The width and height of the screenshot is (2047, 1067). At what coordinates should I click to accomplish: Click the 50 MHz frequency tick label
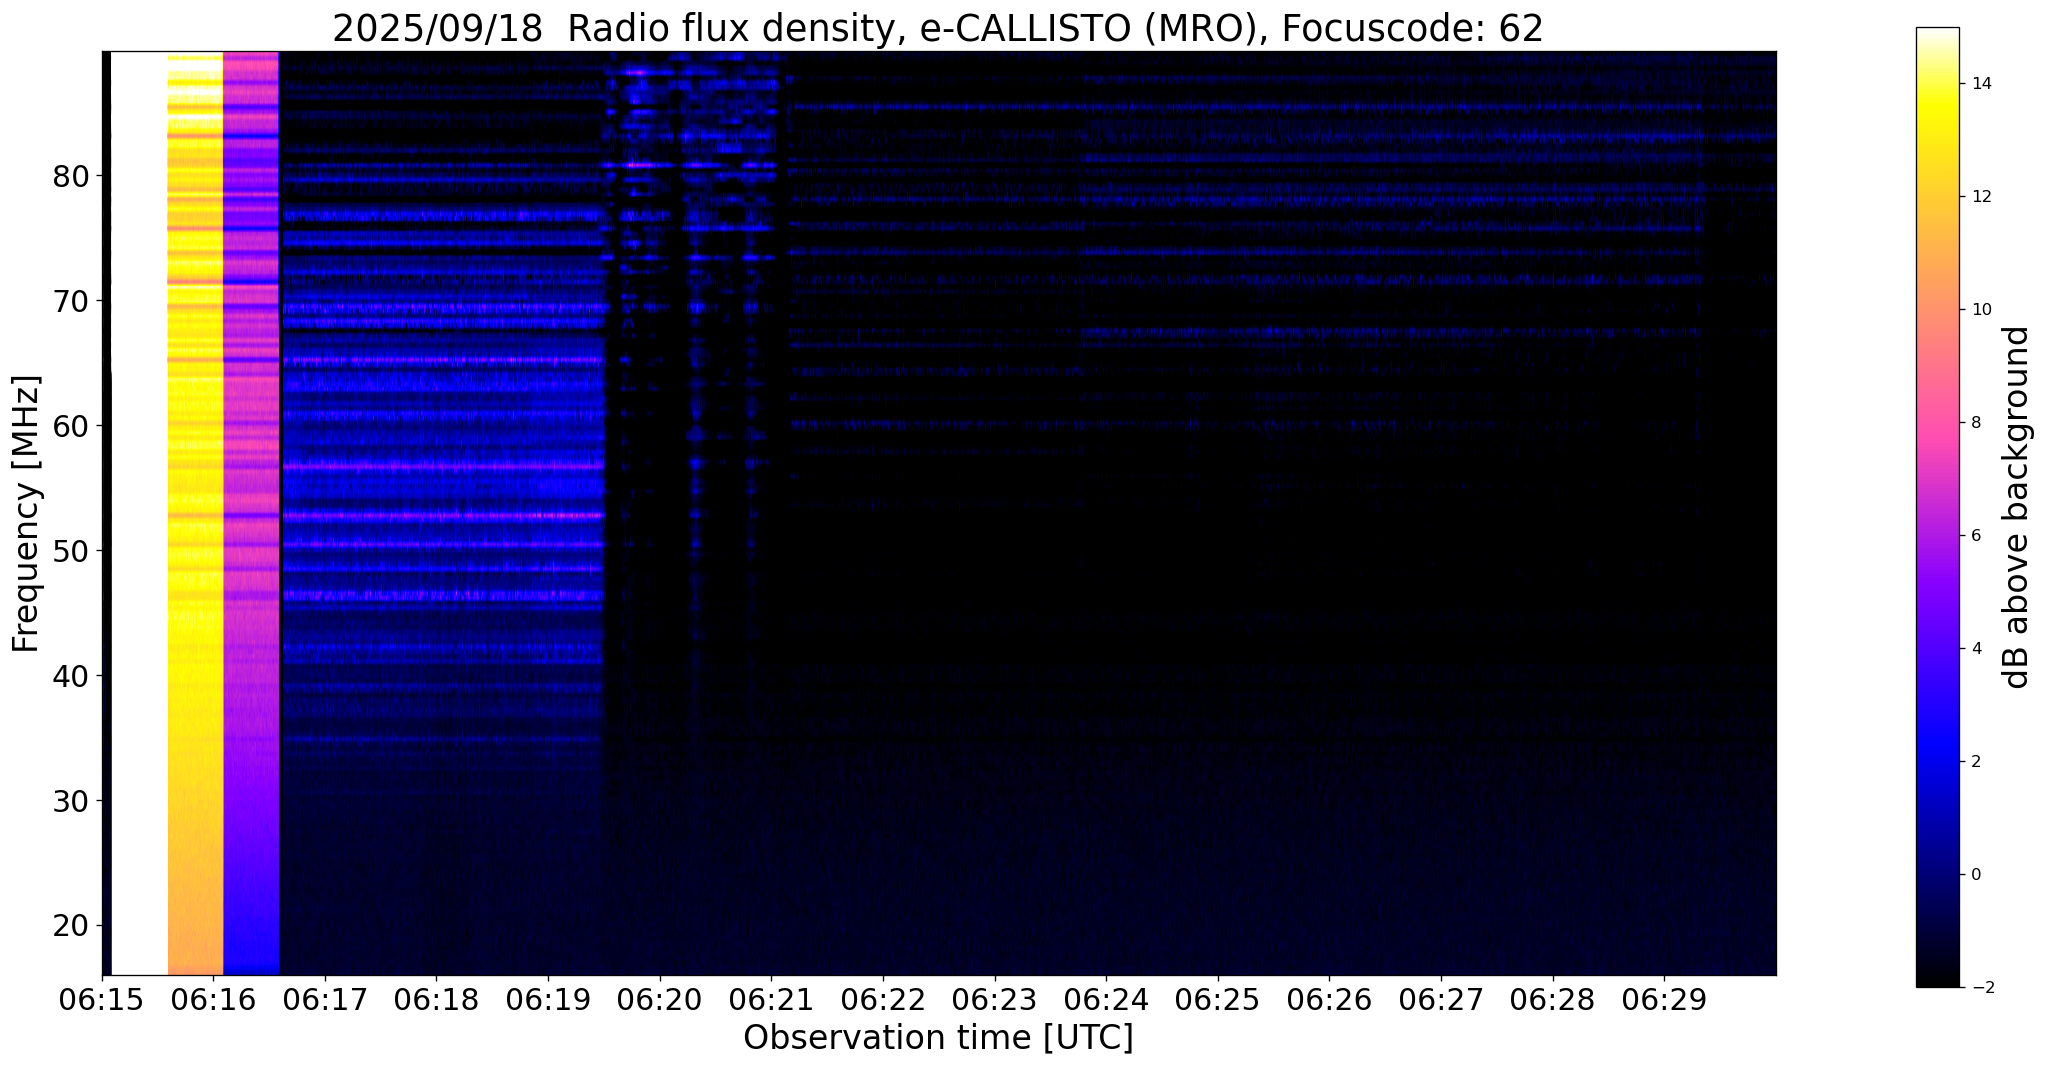(71, 551)
